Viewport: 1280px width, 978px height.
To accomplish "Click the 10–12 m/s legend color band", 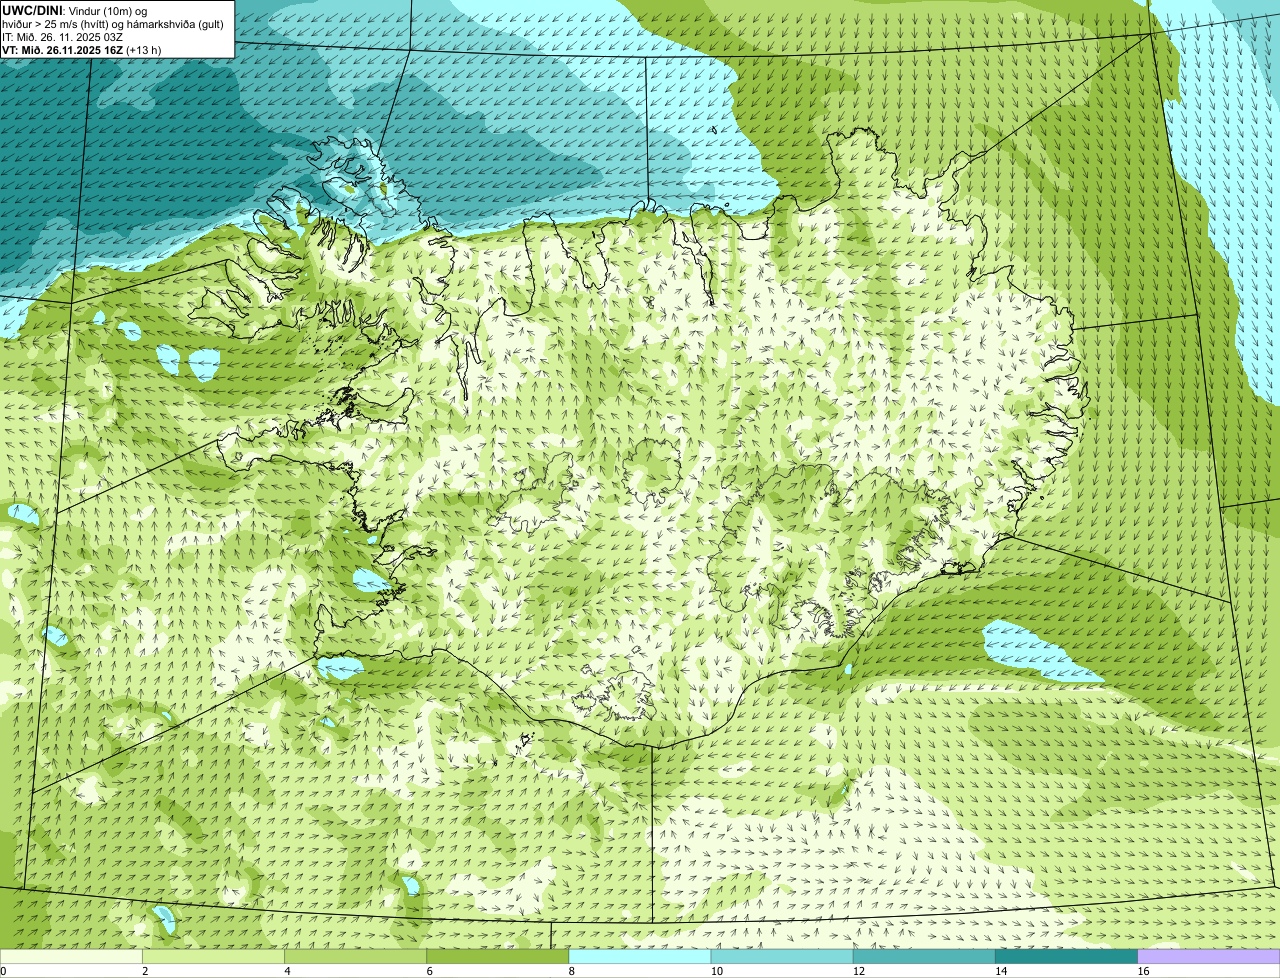I will (x=782, y=956).
